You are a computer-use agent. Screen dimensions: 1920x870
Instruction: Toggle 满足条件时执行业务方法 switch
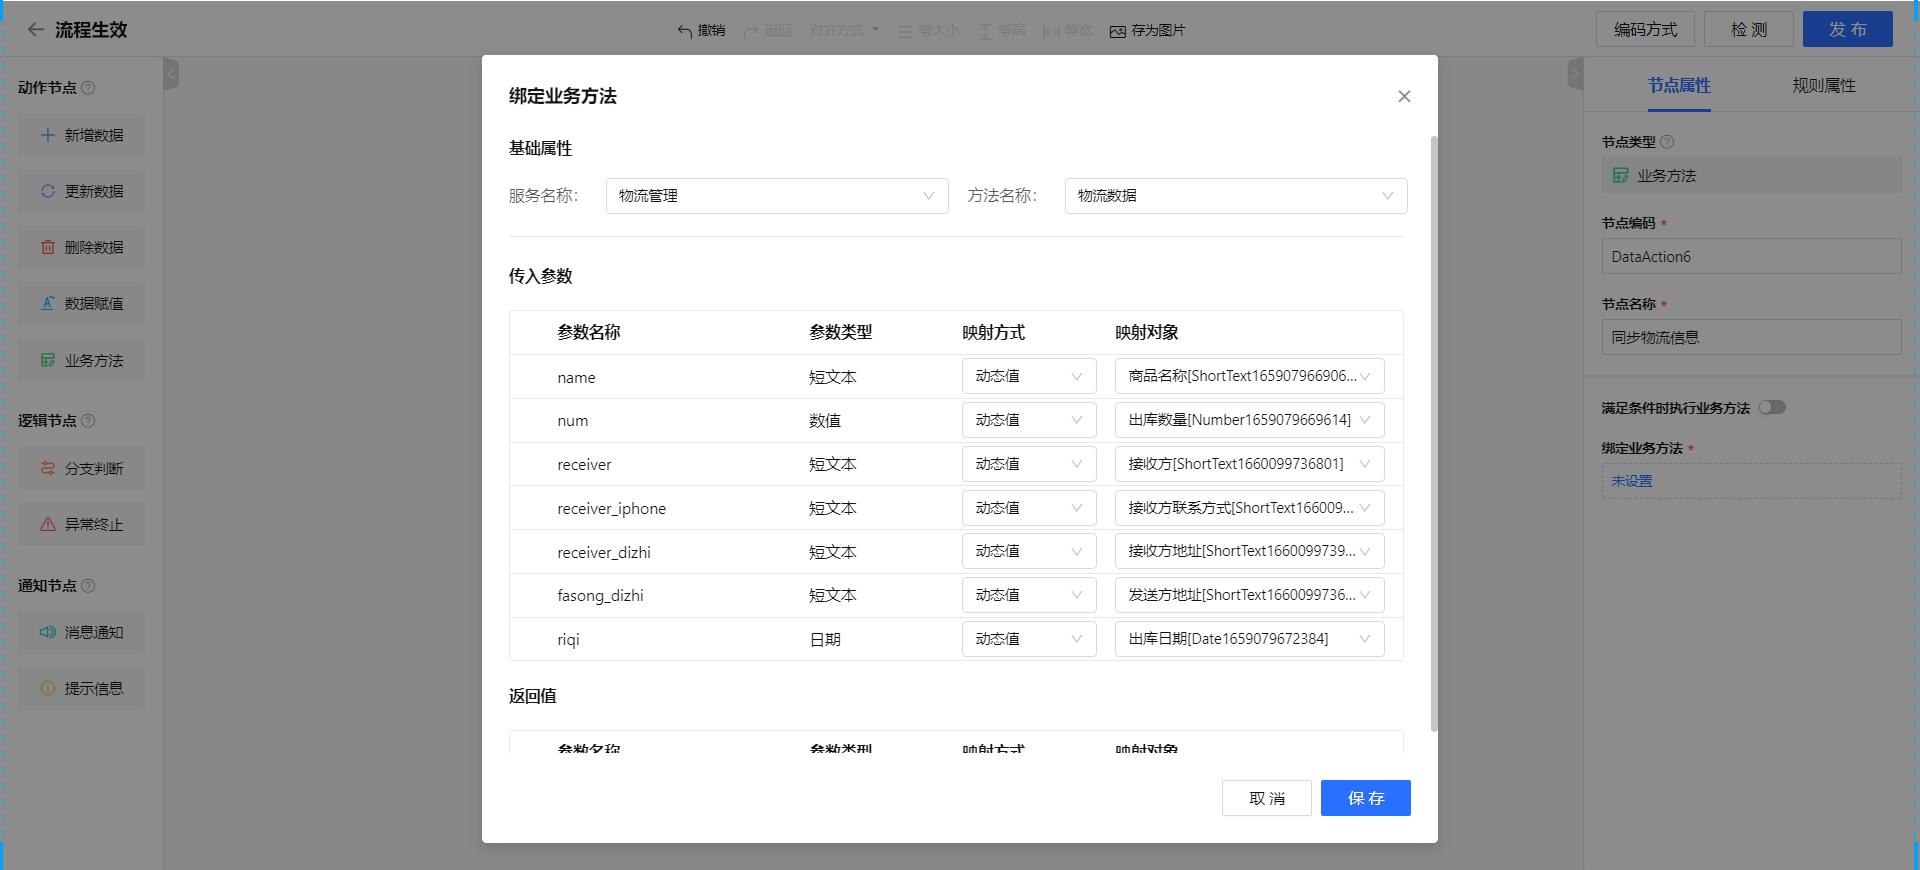pos(1773,407)
